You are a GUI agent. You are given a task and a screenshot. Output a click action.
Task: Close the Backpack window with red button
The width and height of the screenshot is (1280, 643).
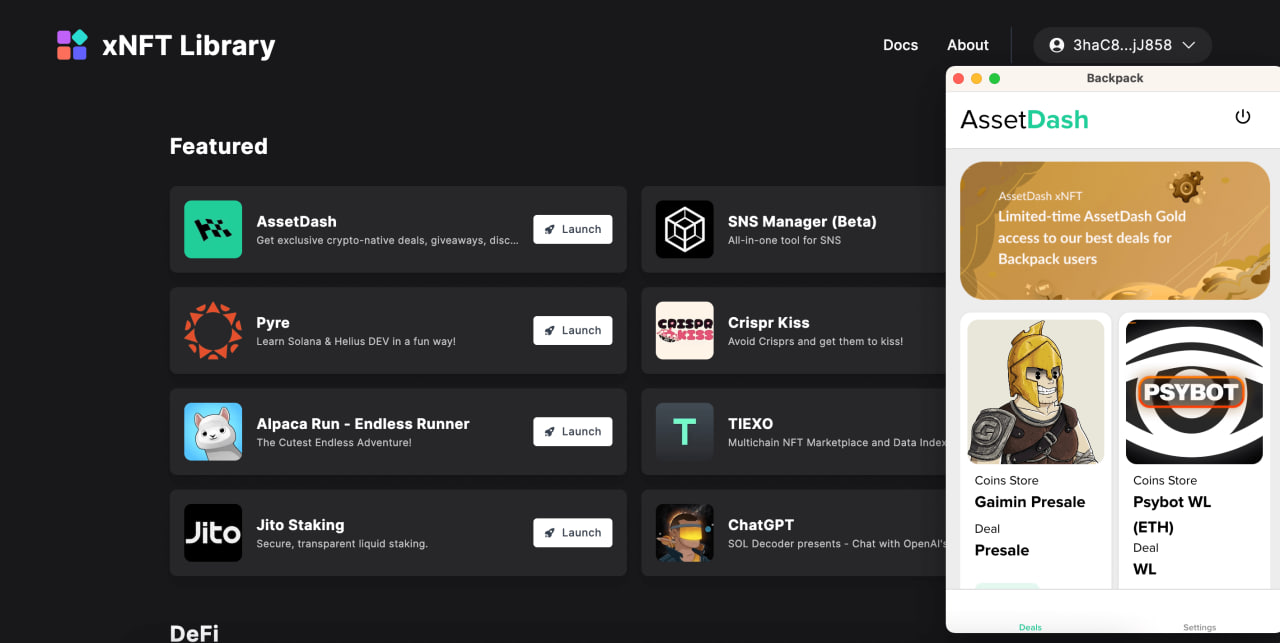click(959, 78)
